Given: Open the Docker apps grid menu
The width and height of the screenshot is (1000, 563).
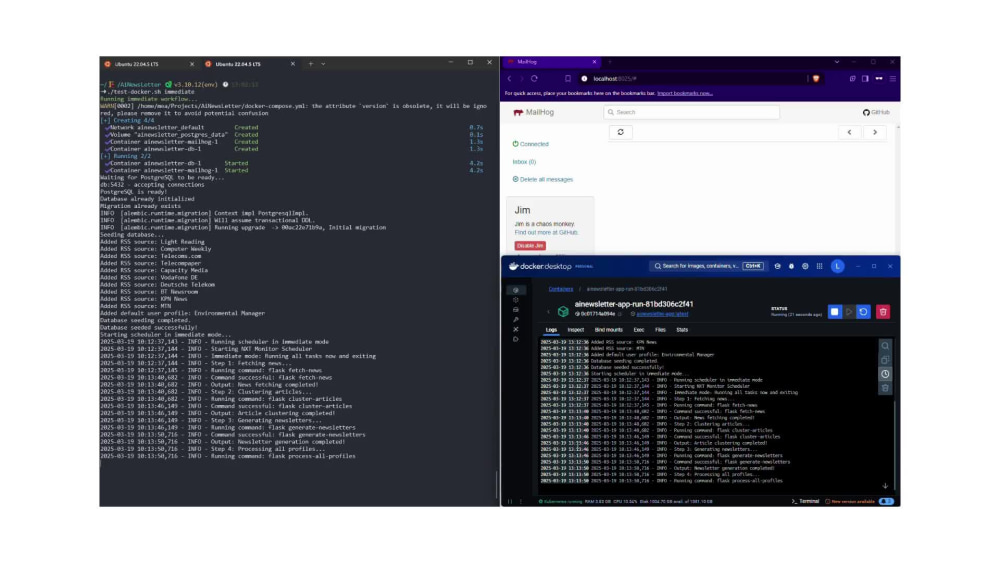Looking at the screenshot, I should pos(820,266).
